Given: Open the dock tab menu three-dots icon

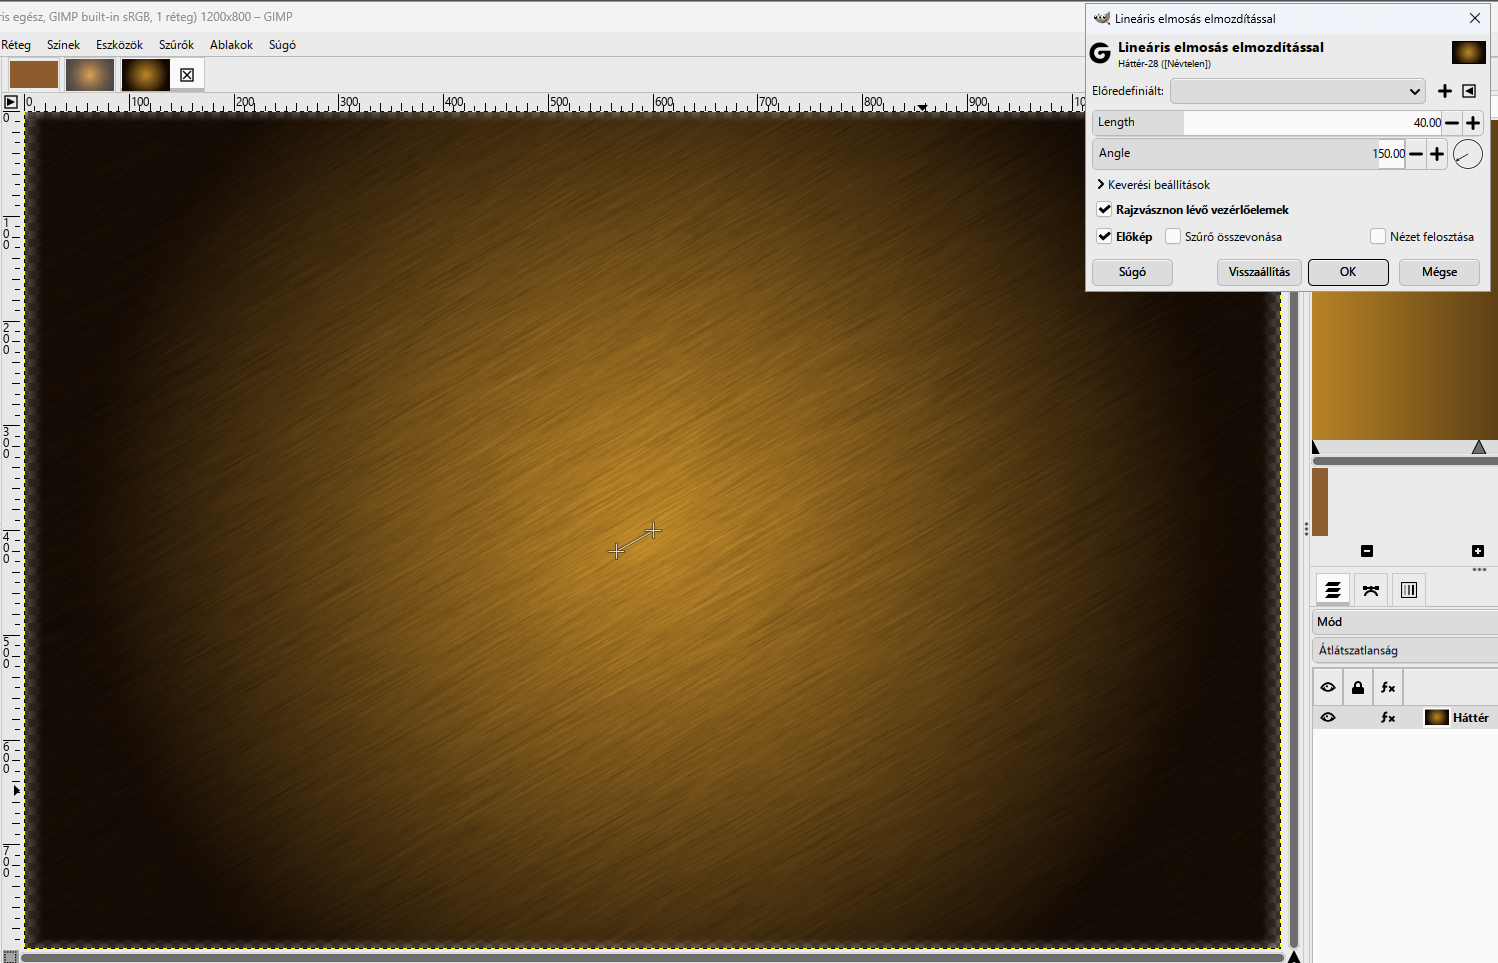Looking at the screenshot, I should [1479, 570].
